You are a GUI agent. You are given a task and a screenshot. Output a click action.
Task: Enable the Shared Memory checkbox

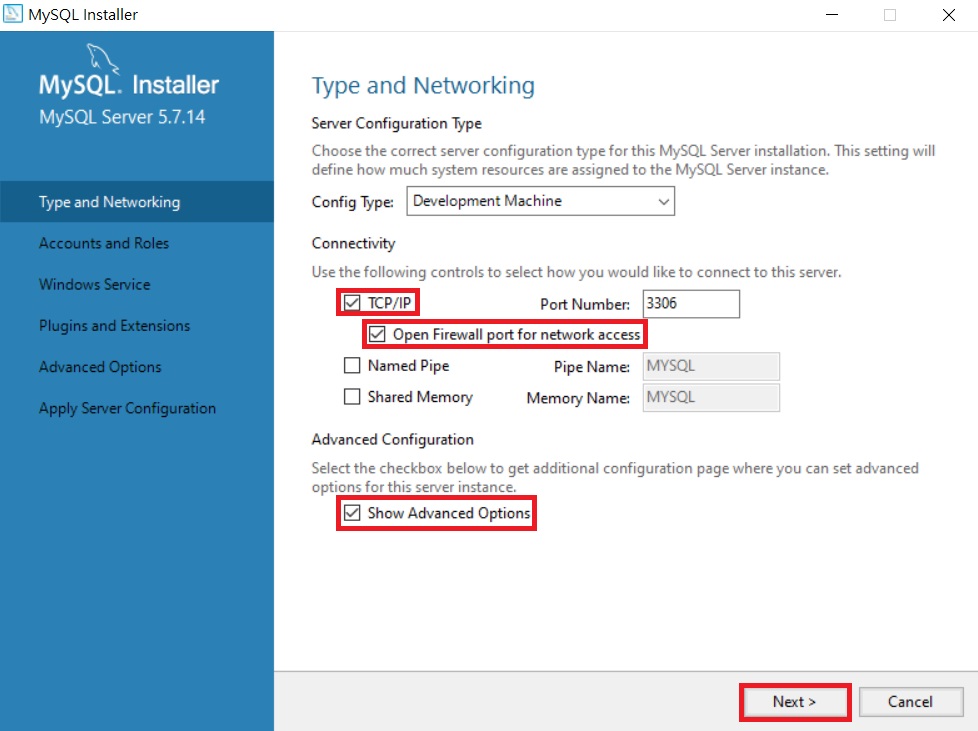pos(352,397)
